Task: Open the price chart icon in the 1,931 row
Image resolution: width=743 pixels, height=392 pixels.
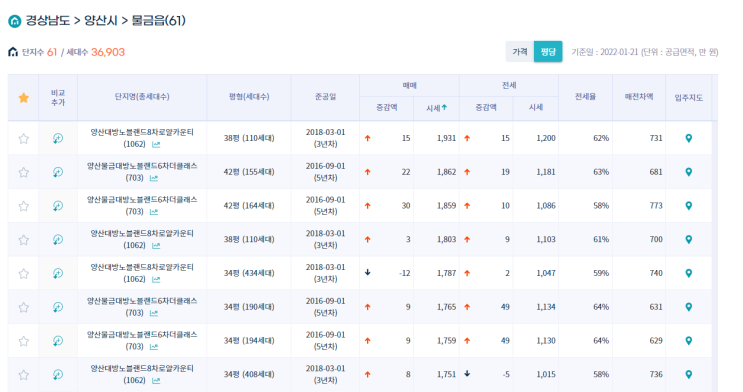Action: tap(156, 145)
